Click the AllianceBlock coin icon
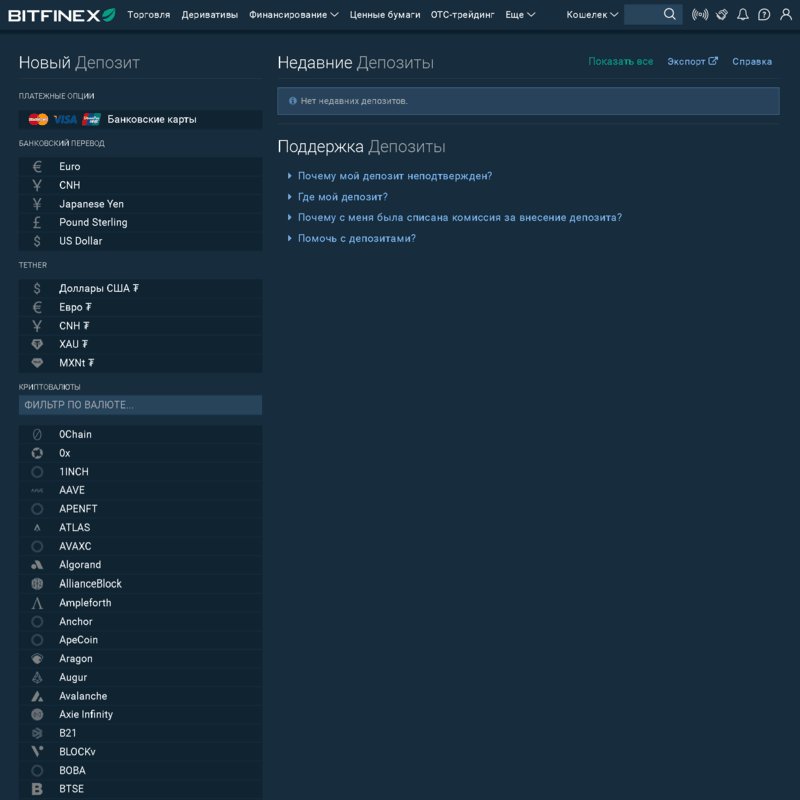 [x=37, y=584]
